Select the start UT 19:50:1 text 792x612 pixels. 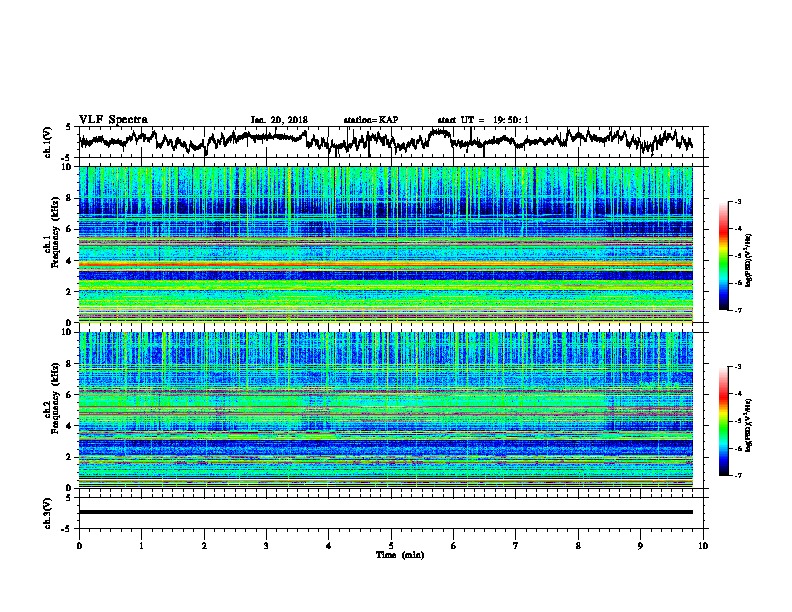[483, 120]
